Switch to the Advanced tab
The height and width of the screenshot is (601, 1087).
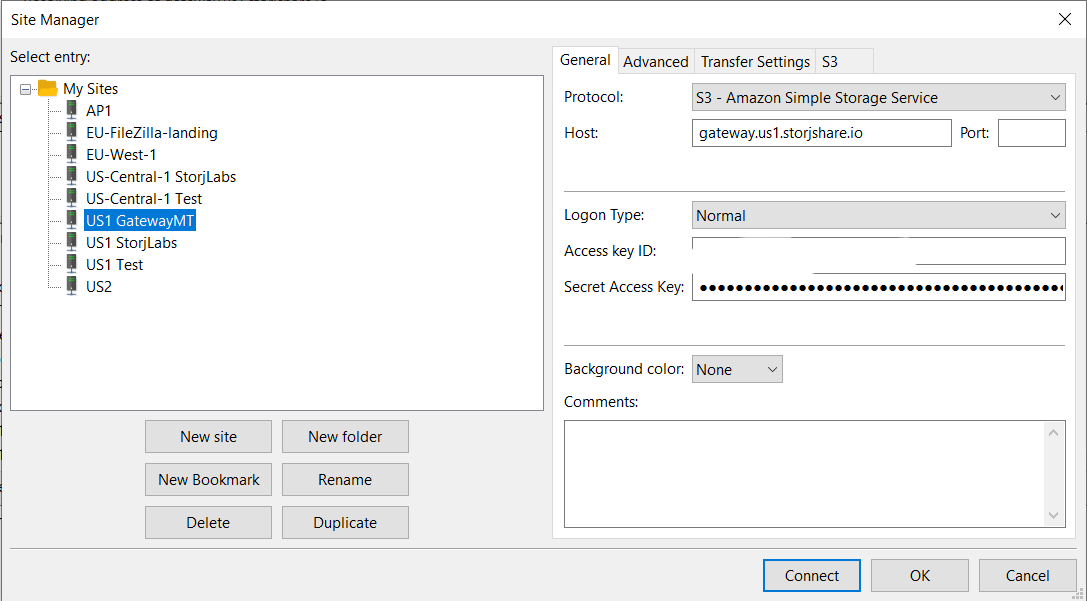pos(656,62)
